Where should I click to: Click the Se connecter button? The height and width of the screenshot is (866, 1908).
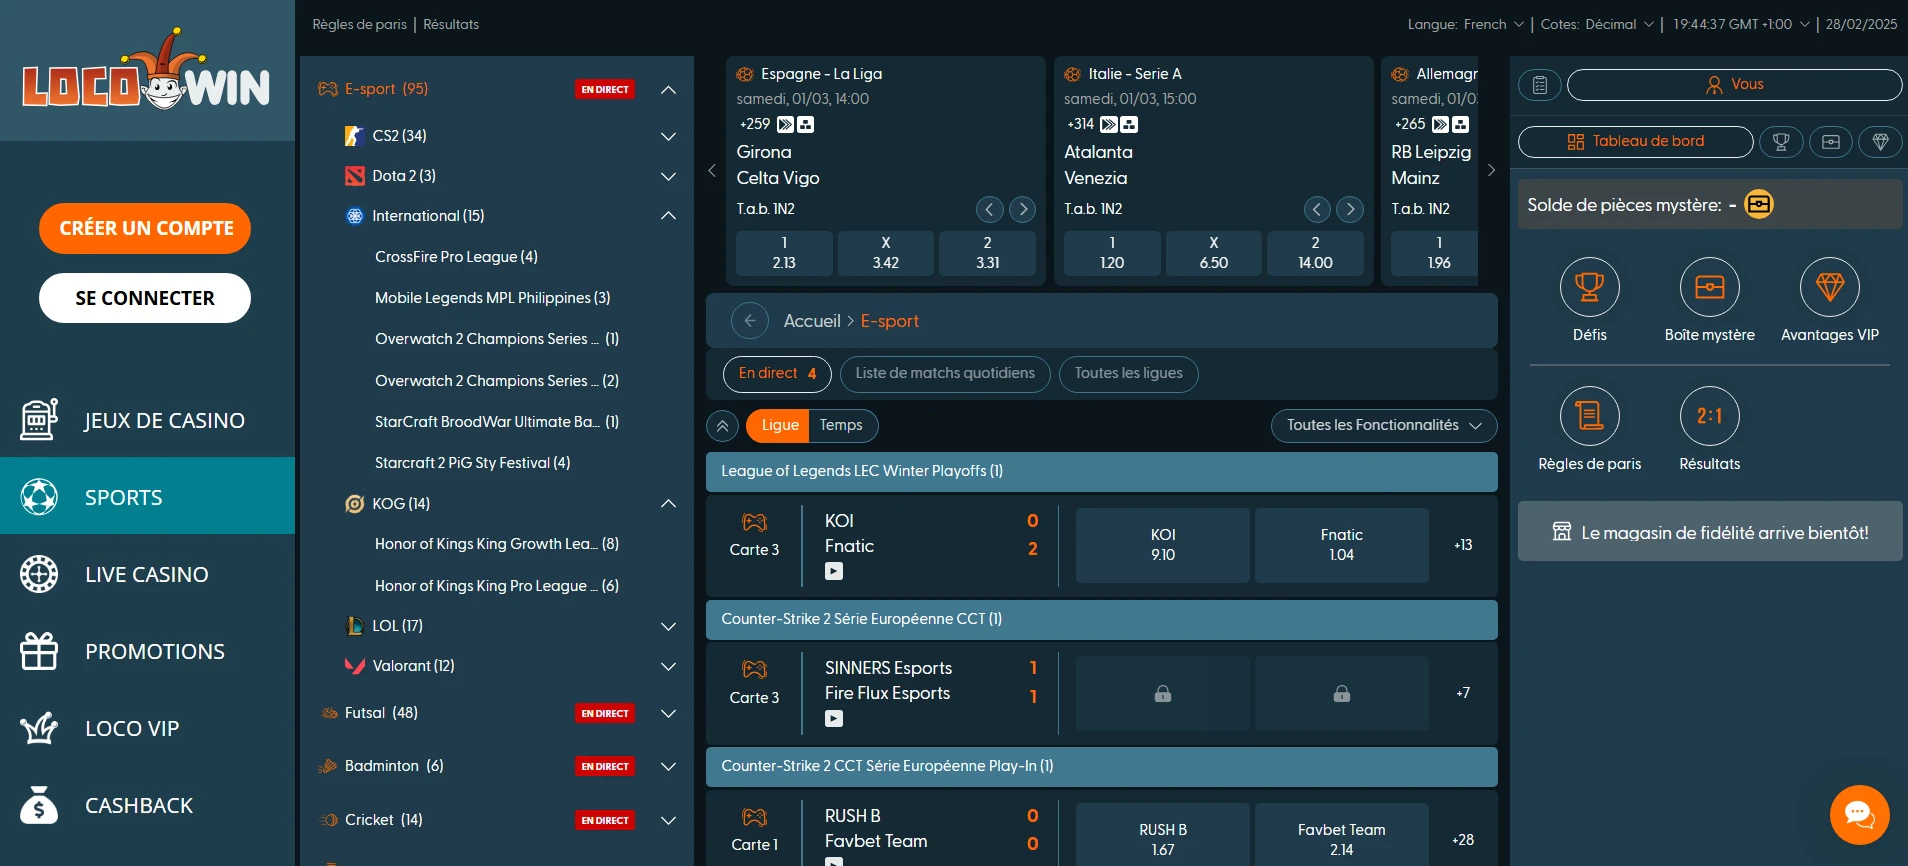click(145, 298)
